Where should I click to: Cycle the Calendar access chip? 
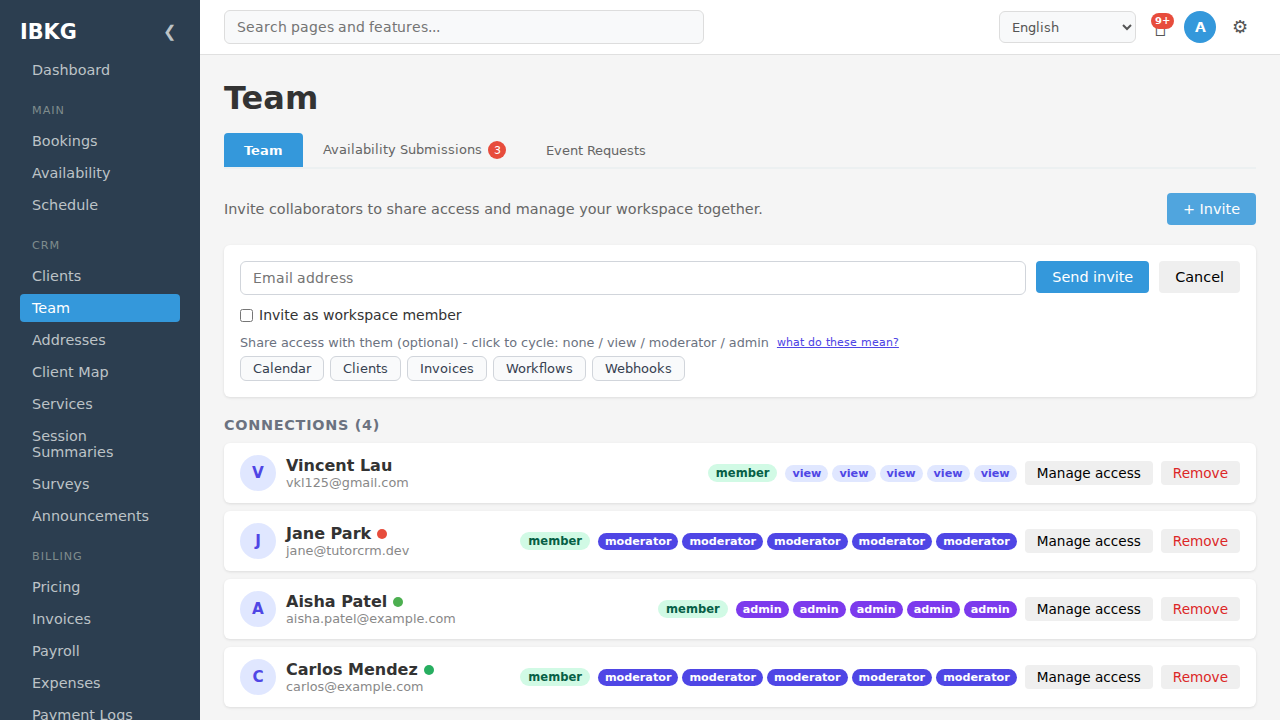(x=282, y=368)
